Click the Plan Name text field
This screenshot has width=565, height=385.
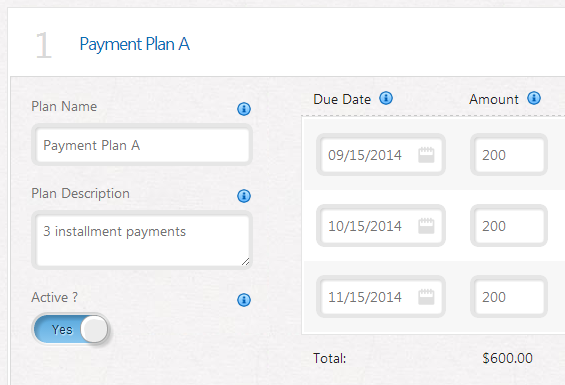[142, 145]
